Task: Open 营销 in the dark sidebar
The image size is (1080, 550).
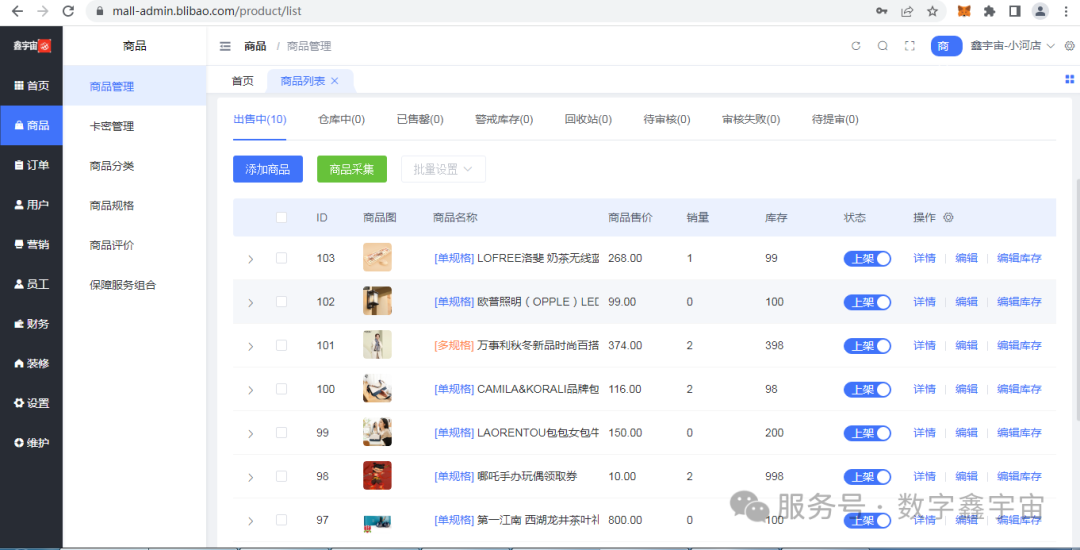Action: click(x=32, y=244)
